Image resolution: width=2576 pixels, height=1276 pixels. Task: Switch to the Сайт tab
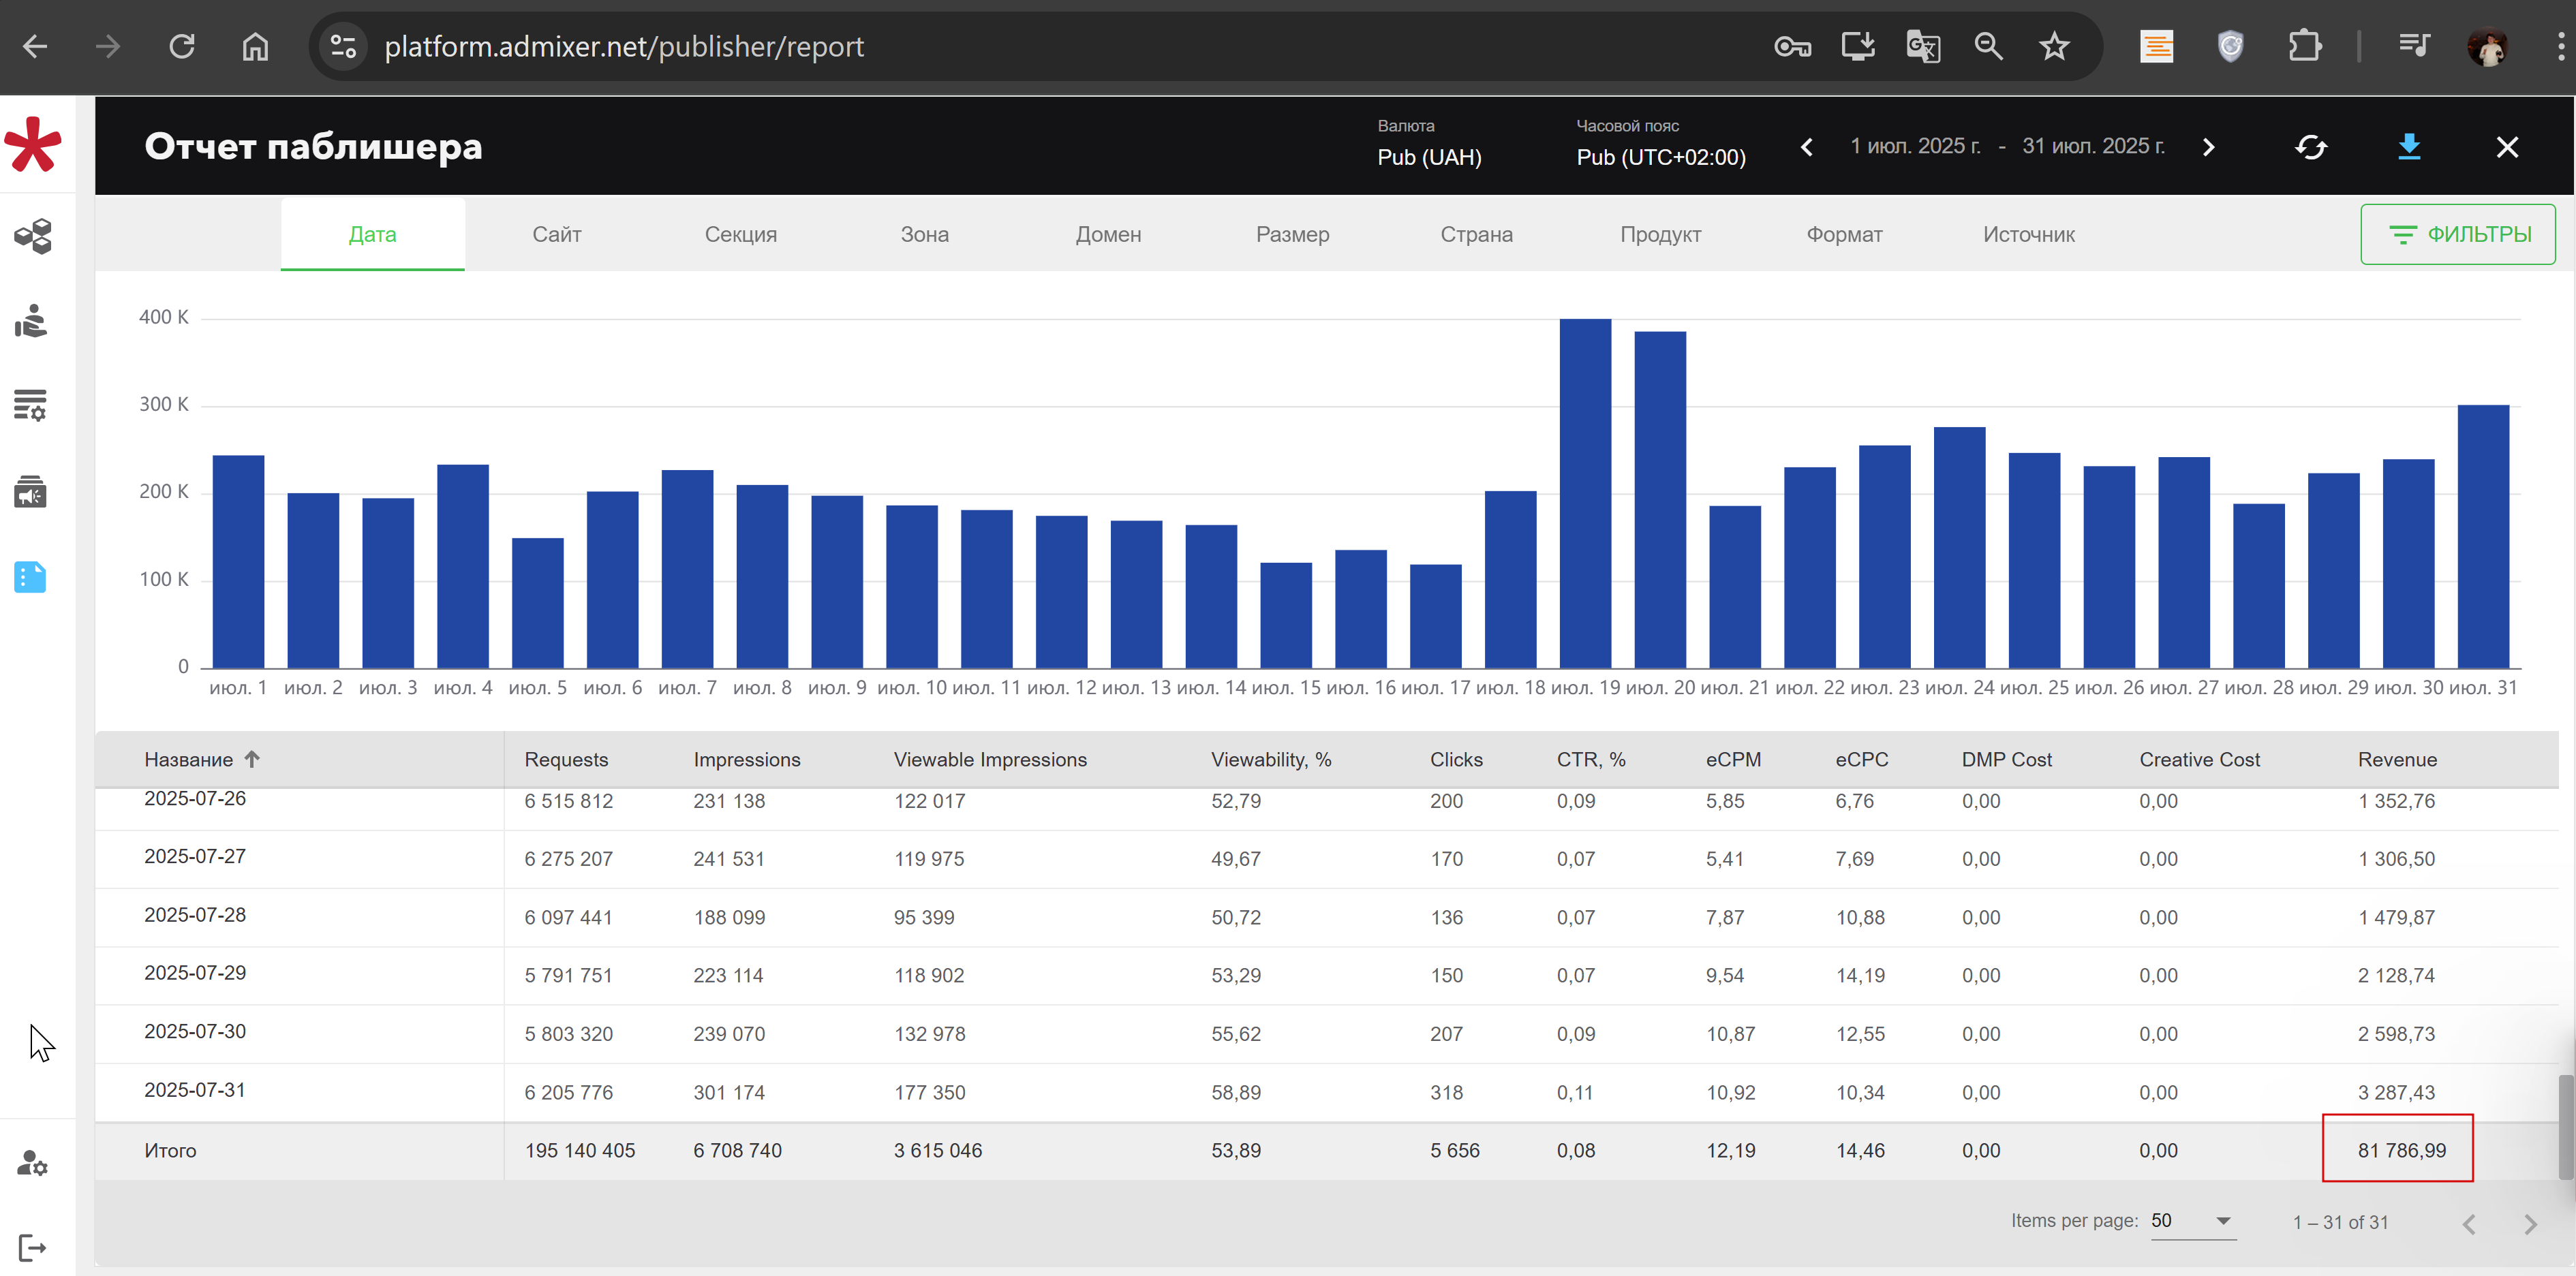556,234
